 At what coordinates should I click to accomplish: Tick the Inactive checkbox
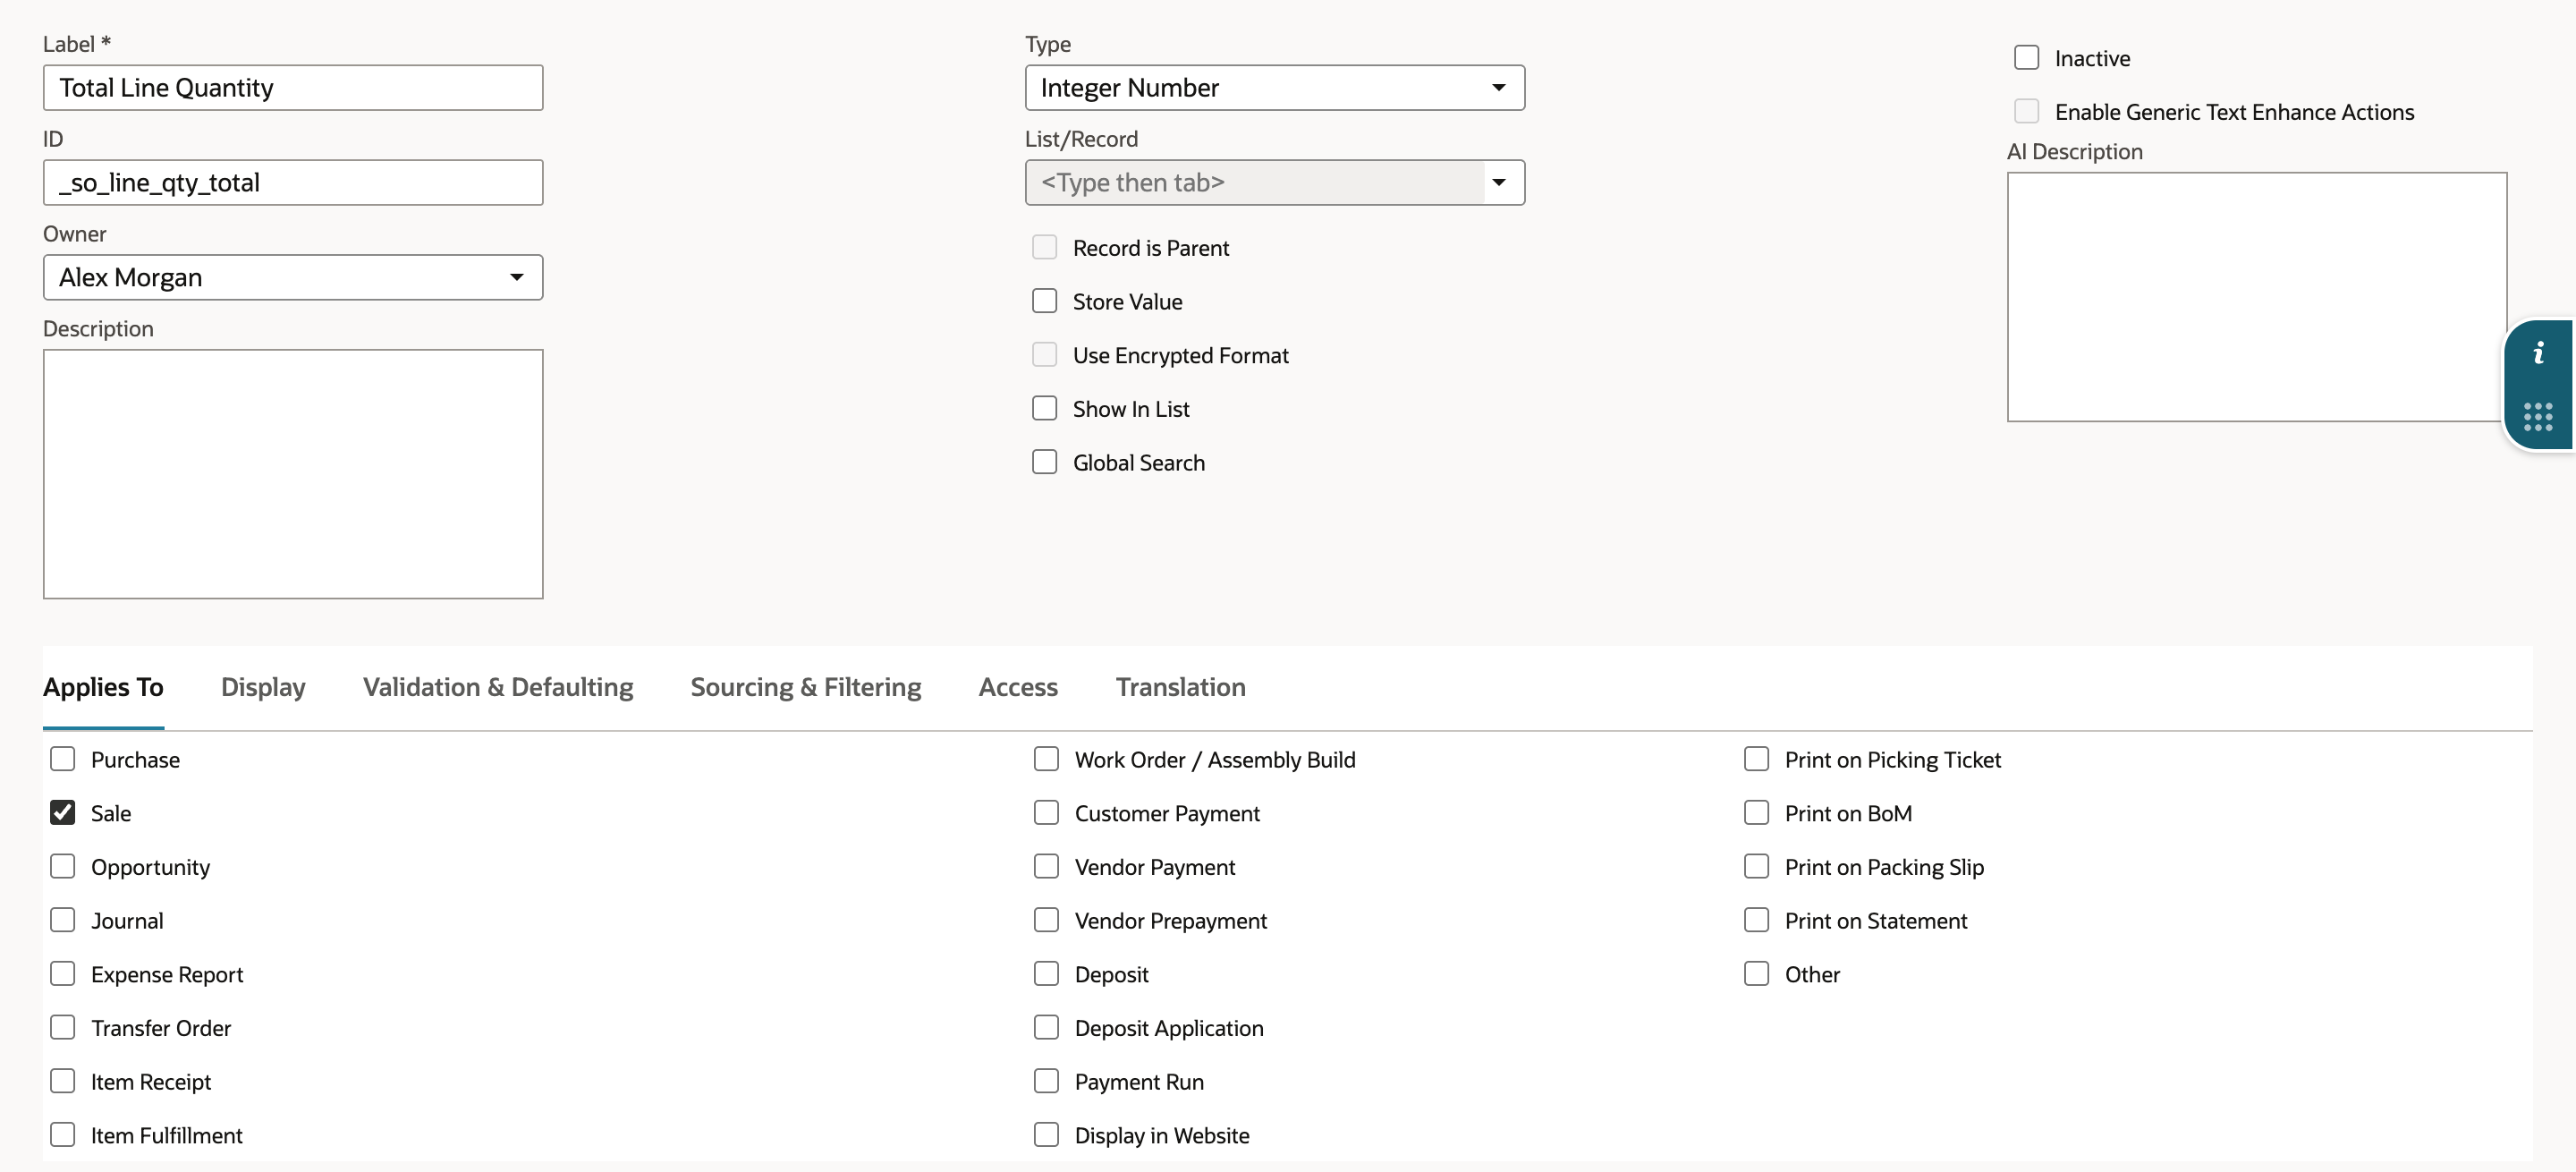click(2026, 58)
